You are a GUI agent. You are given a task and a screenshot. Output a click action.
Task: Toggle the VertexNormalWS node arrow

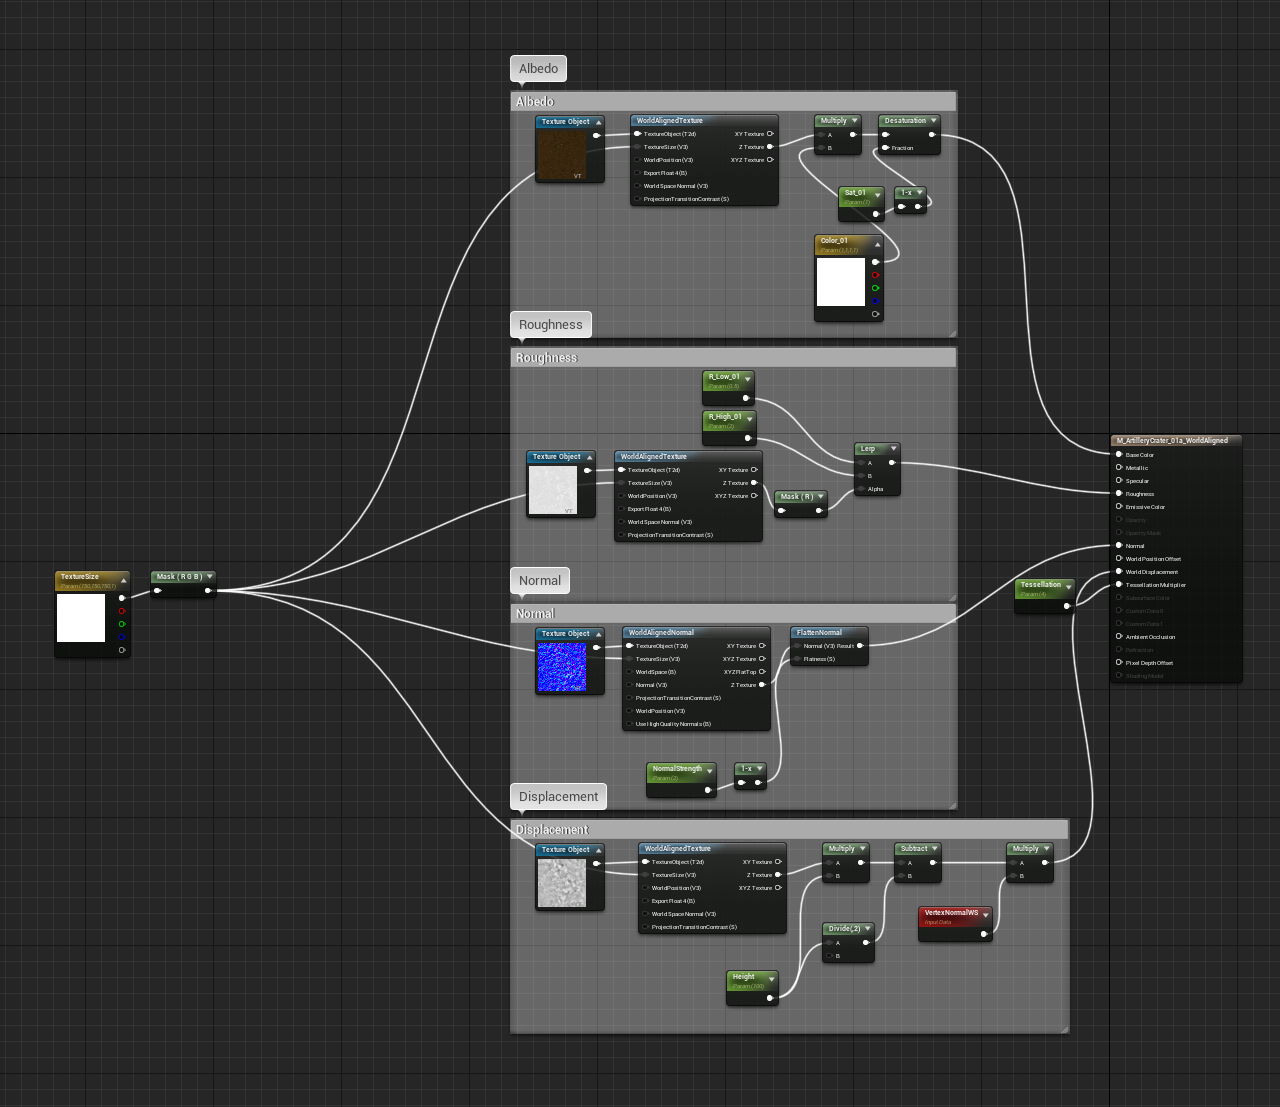point(986,914)
